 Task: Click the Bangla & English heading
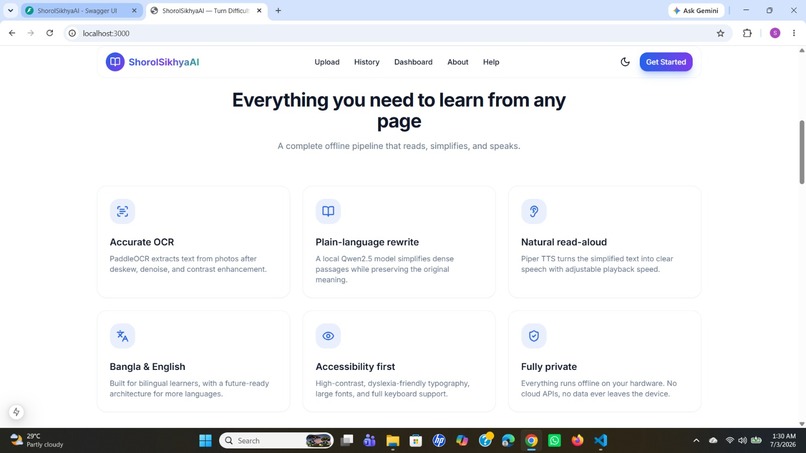pos(148,367)
